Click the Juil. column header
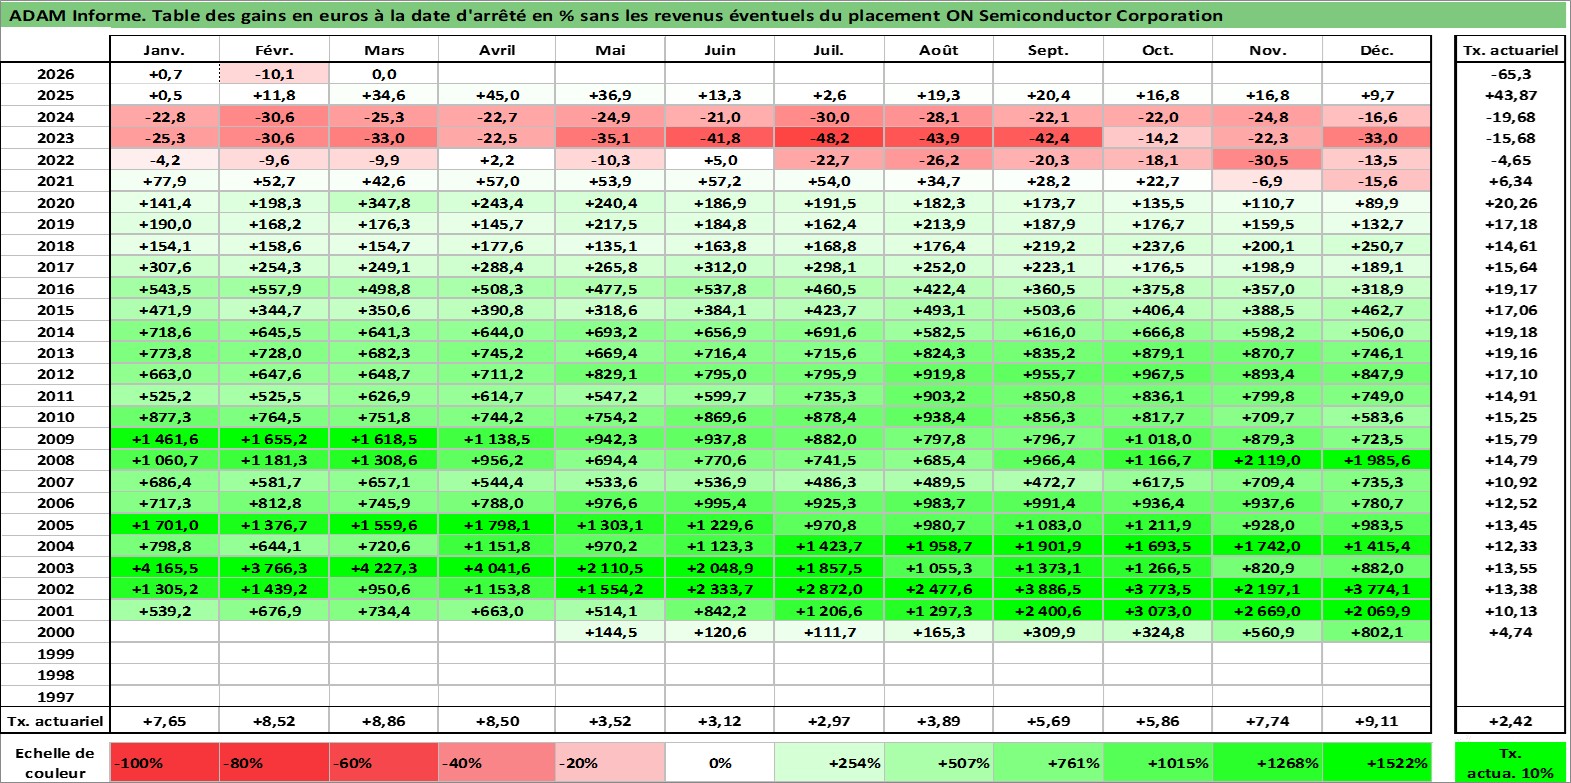The height and width of the screenshot is (783, 1571). click(829, 50)
